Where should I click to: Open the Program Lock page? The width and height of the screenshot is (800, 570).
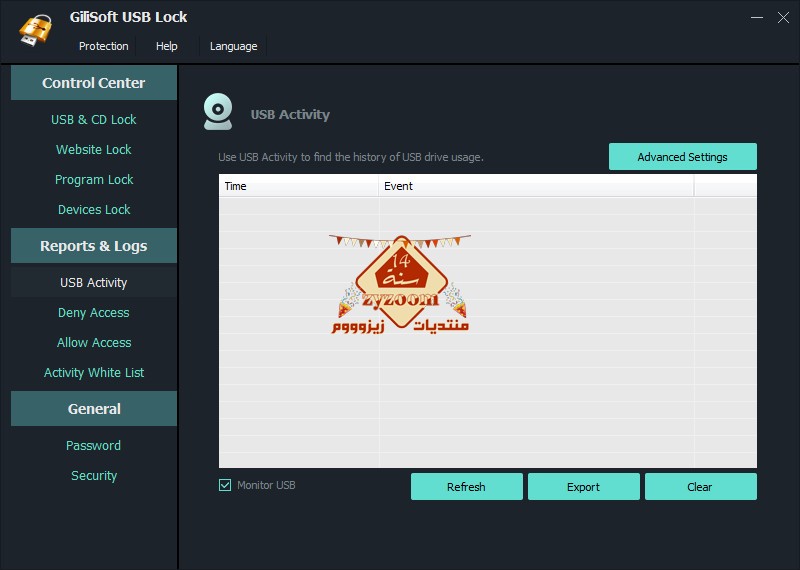(x=94, y=180)
